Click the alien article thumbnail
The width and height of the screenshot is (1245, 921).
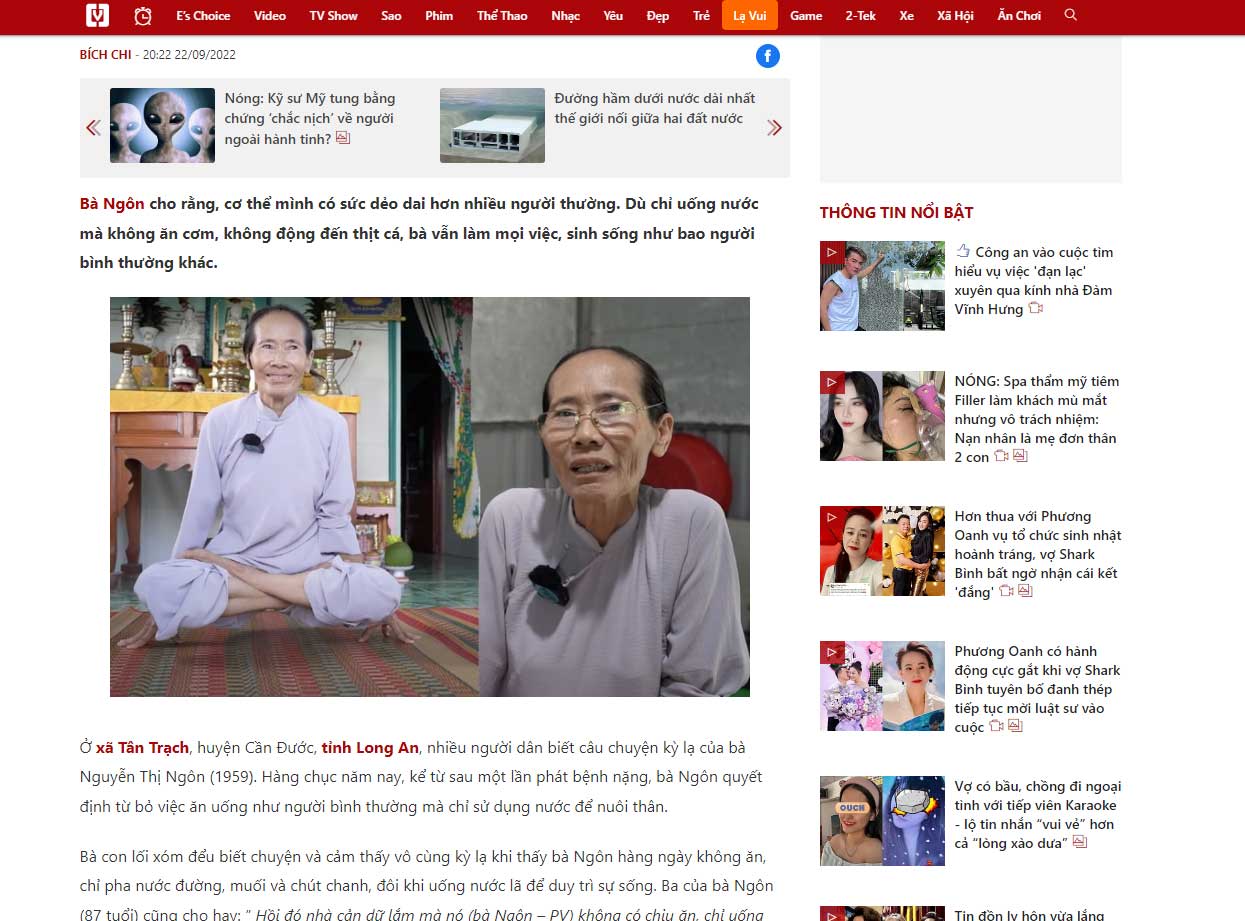[x=162, y=125]
